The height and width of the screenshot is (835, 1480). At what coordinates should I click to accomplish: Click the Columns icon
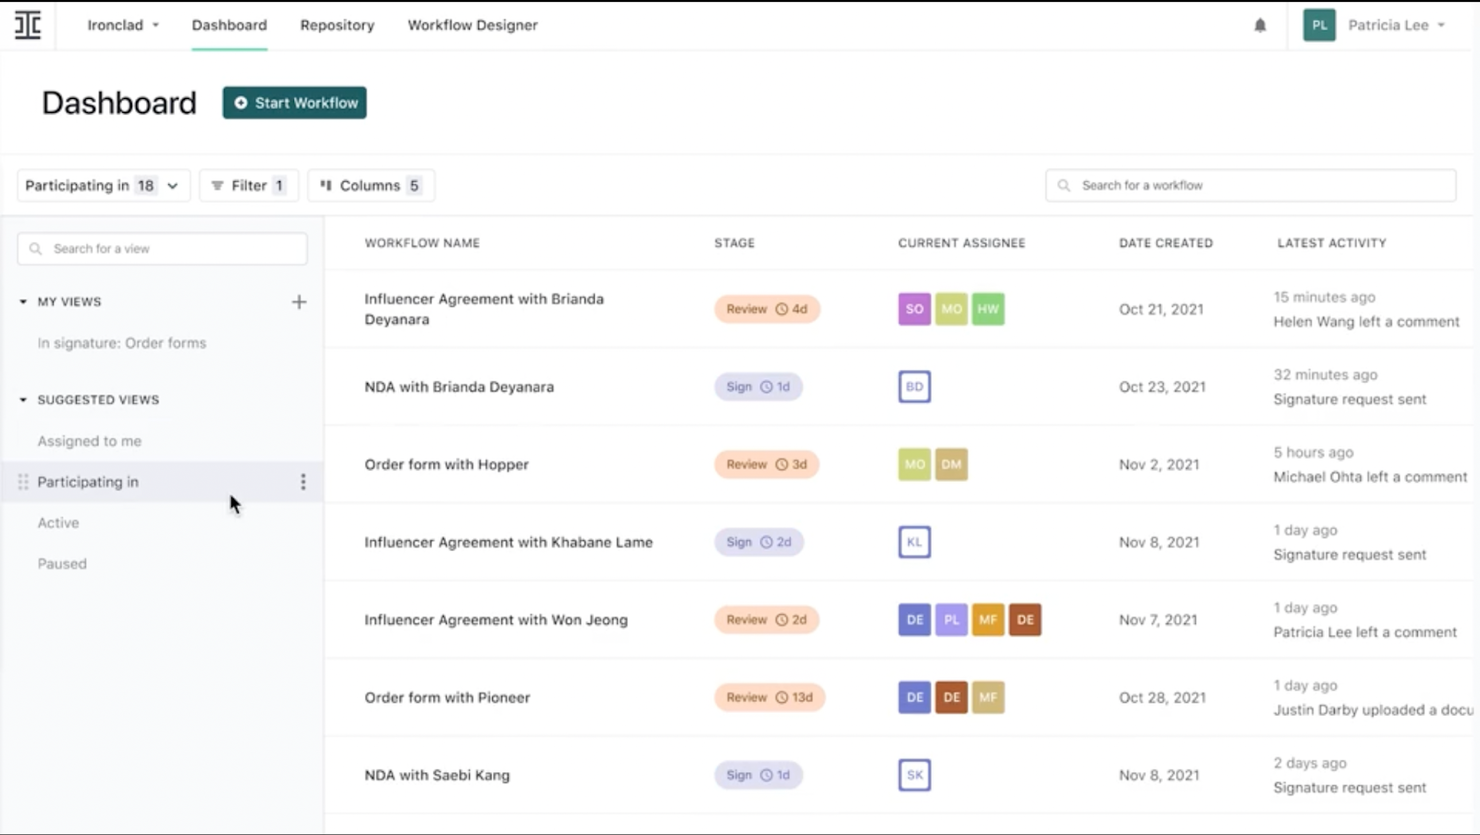coord(325,185)
